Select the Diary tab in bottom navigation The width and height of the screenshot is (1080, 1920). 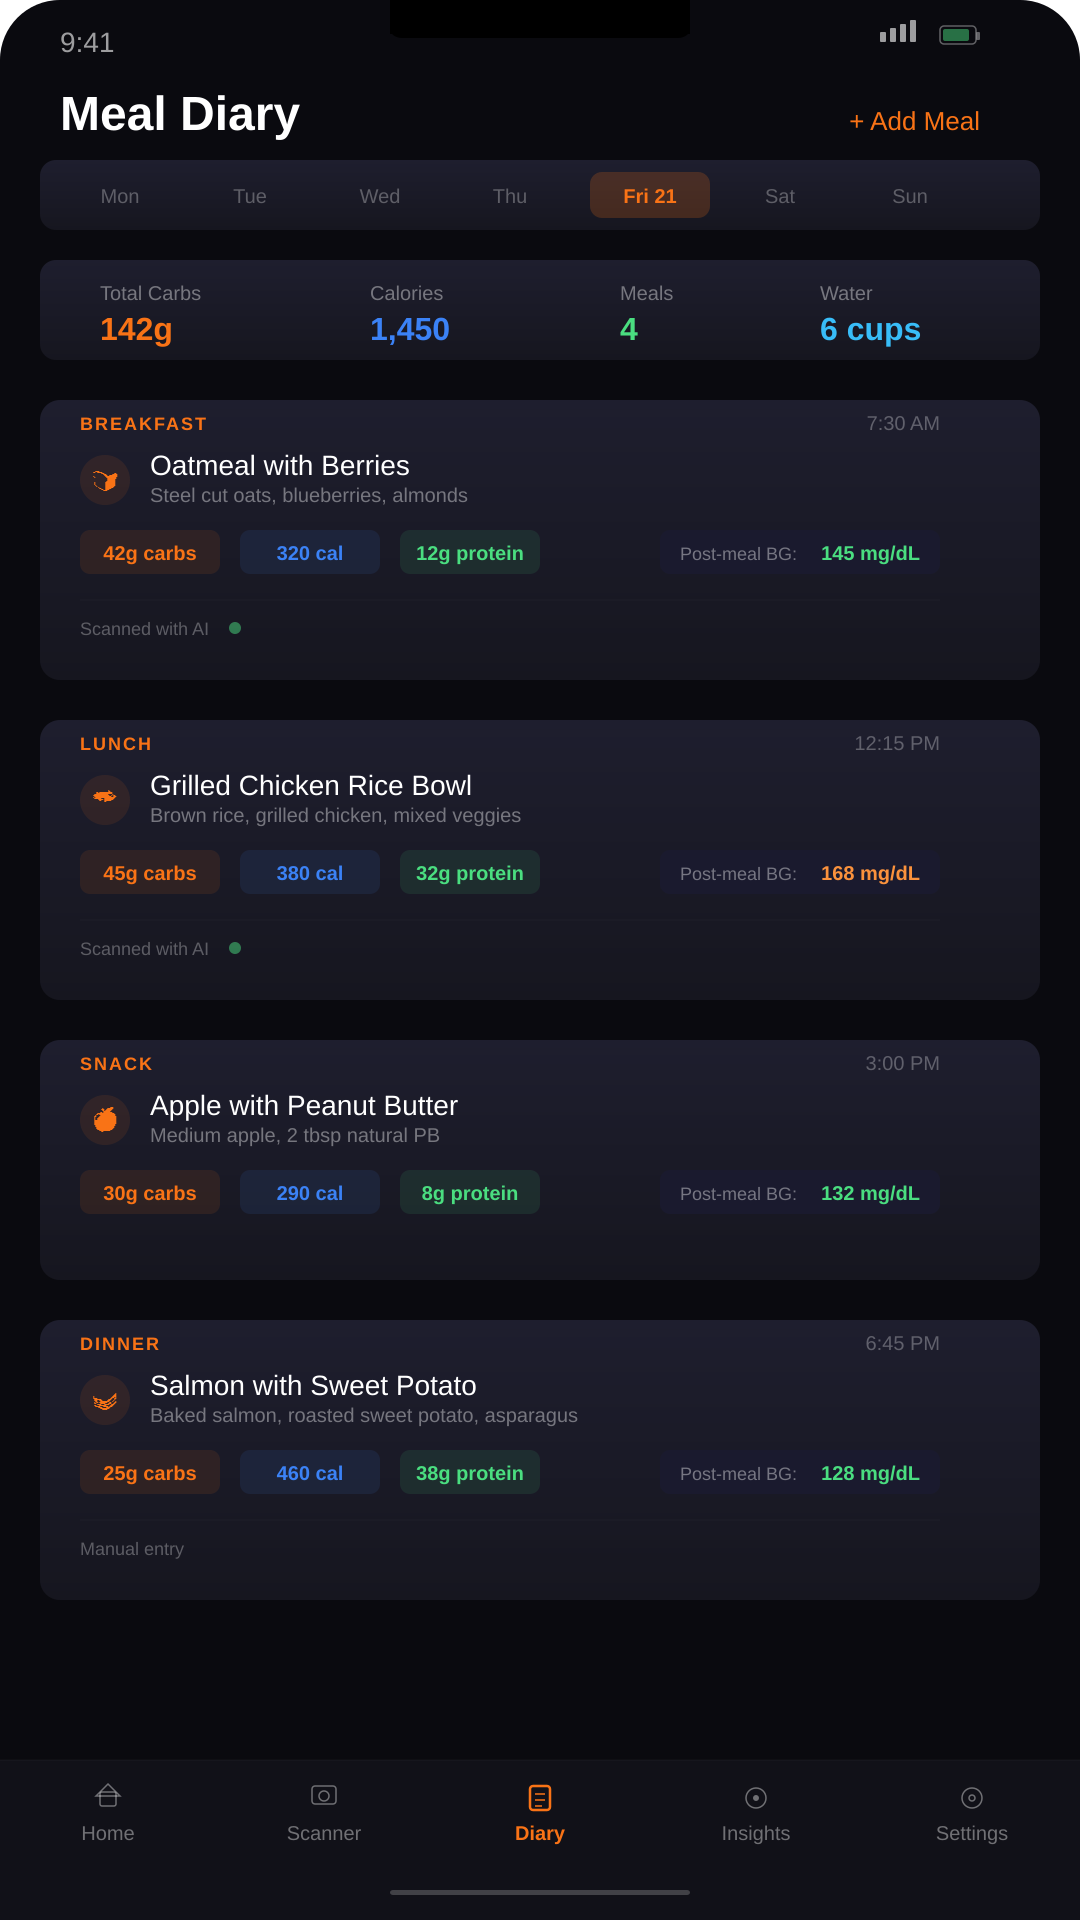(540, 1814)
